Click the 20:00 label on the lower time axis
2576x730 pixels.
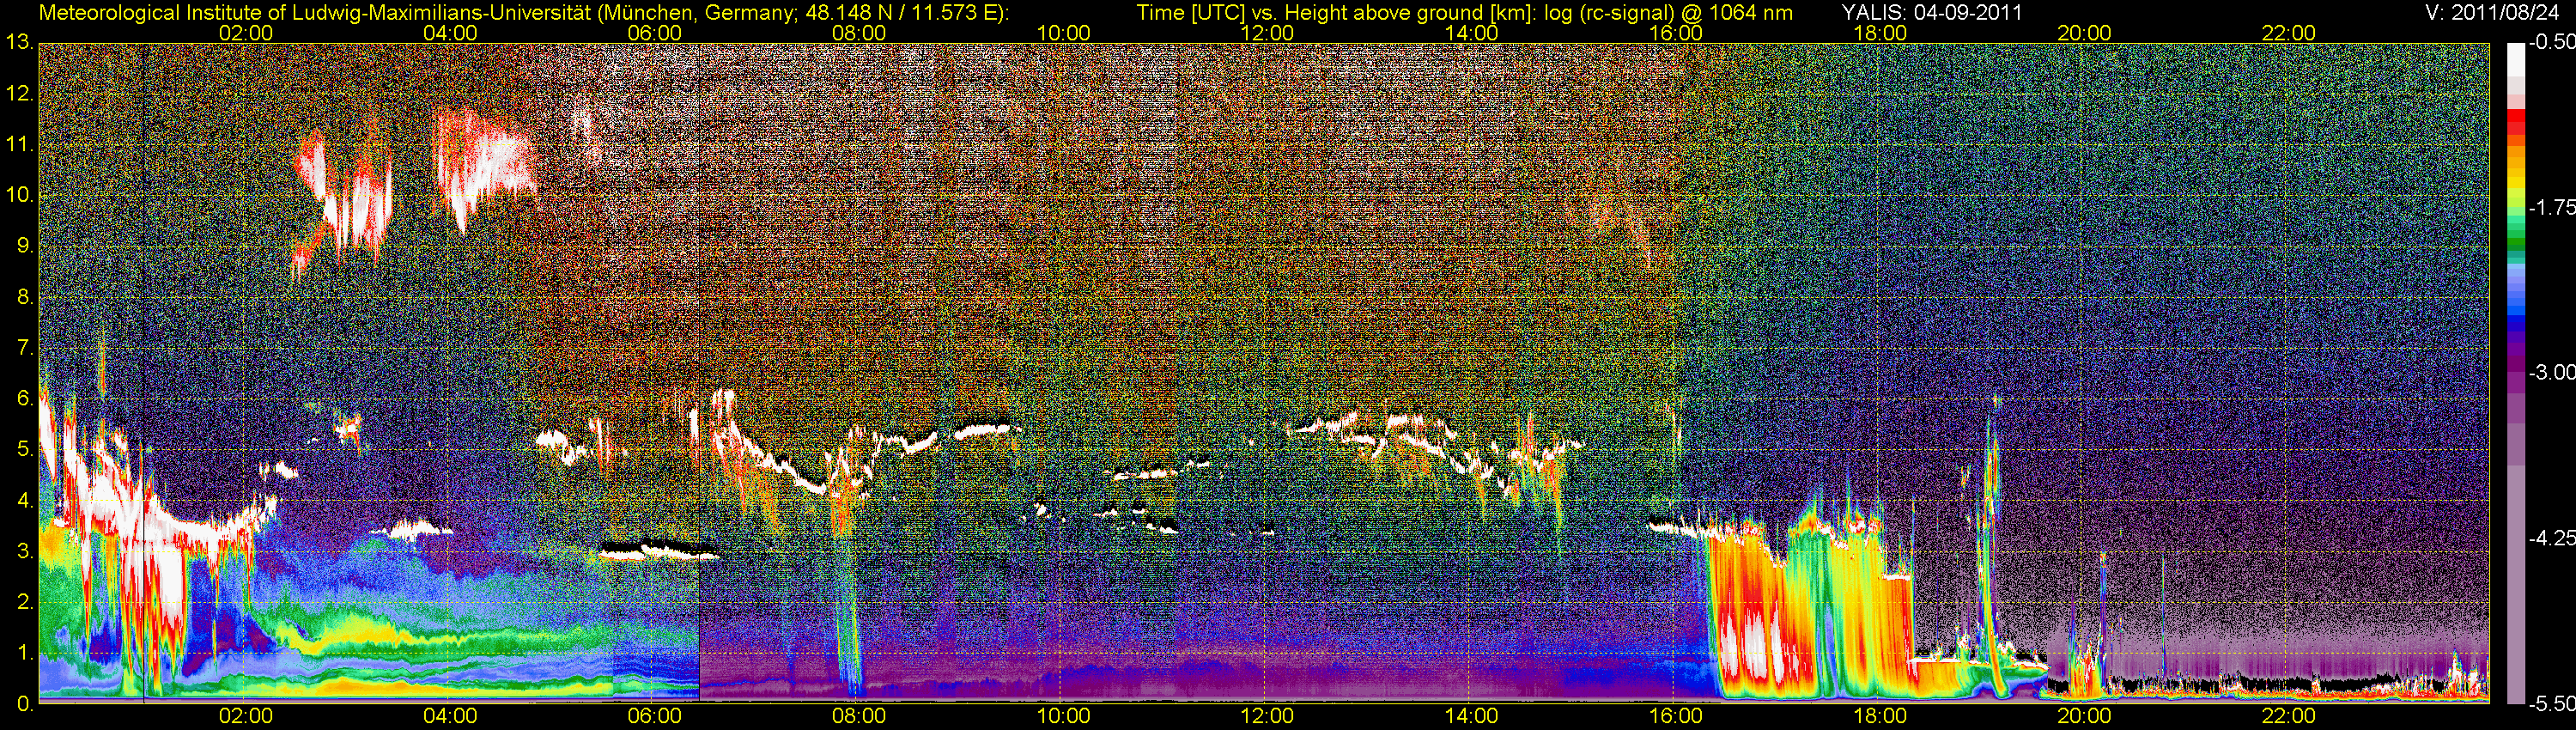tap(2084, 716)
